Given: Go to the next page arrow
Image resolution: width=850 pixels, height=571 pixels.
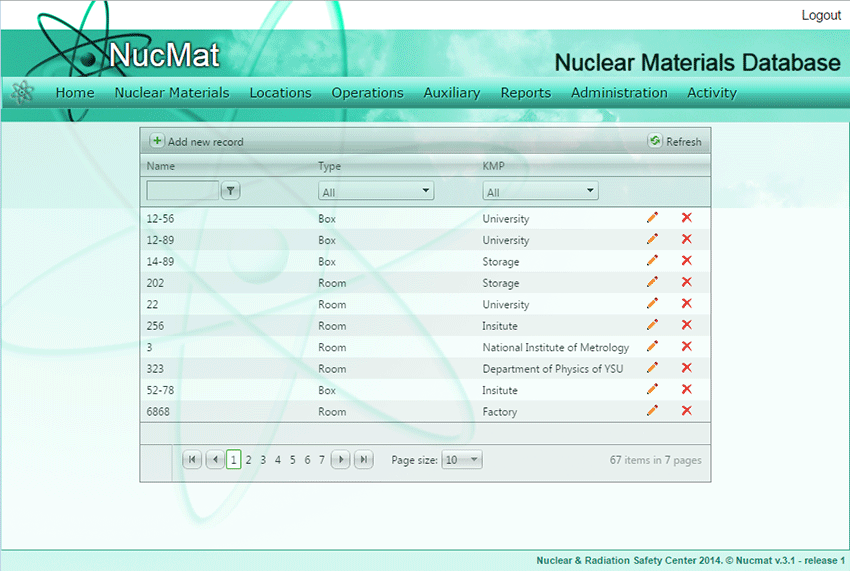Looking at the screenshot, I should (341, 460).
